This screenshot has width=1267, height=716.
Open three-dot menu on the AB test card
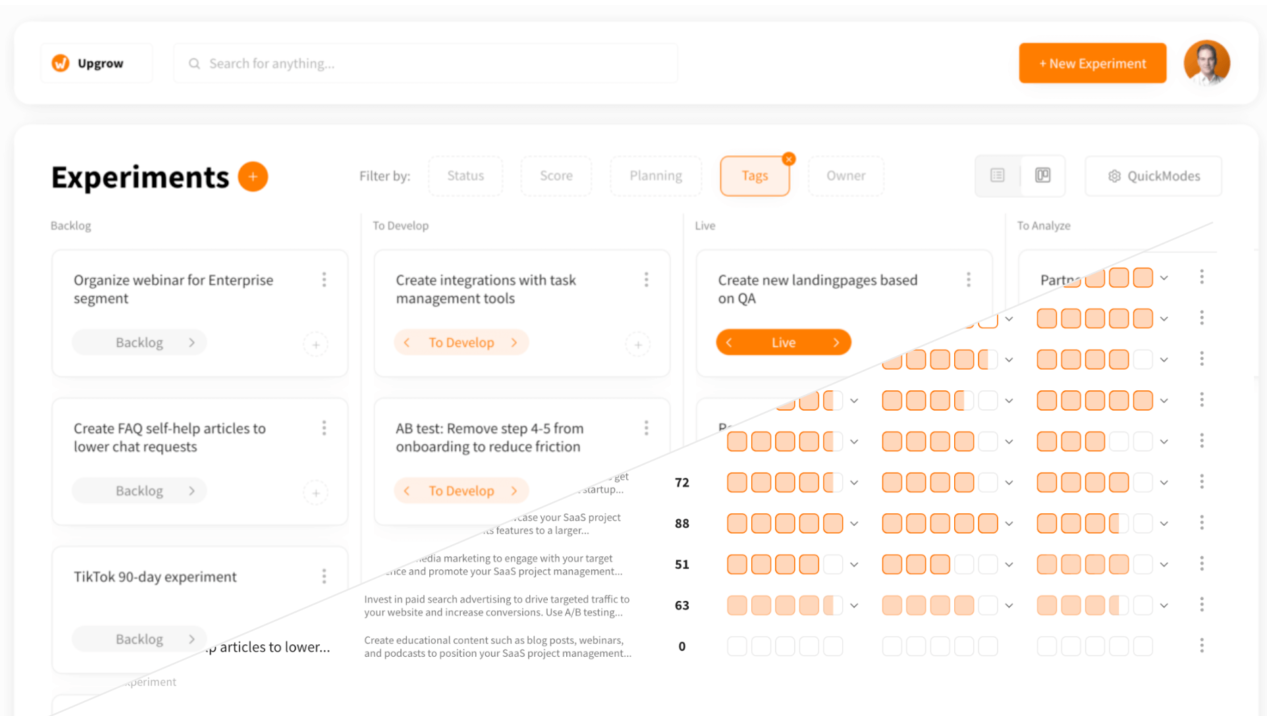(646, 428)
